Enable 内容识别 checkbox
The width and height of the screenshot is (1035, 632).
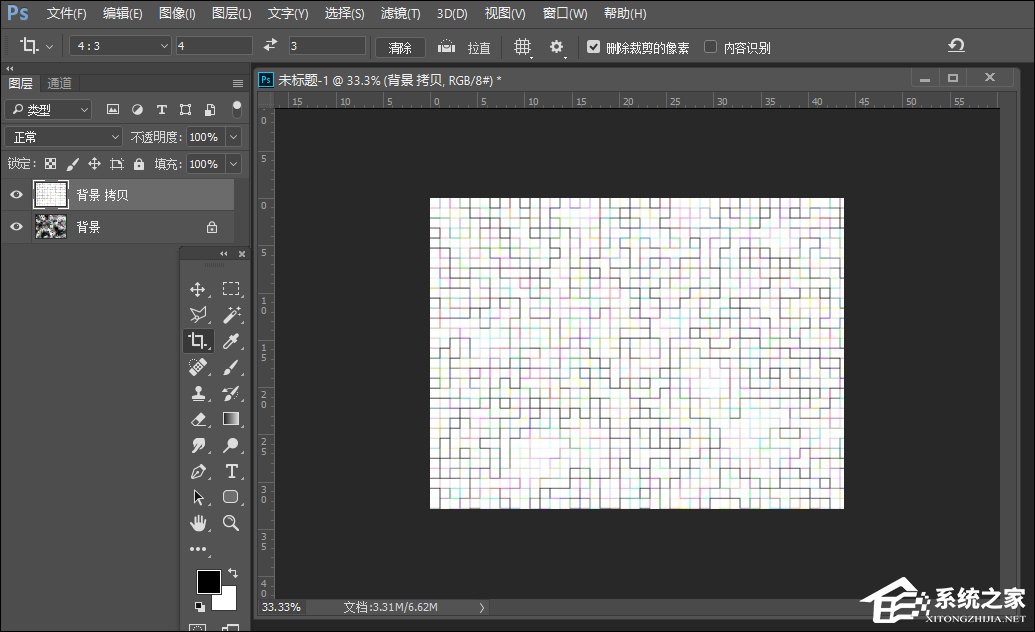[x=711, y=47]
